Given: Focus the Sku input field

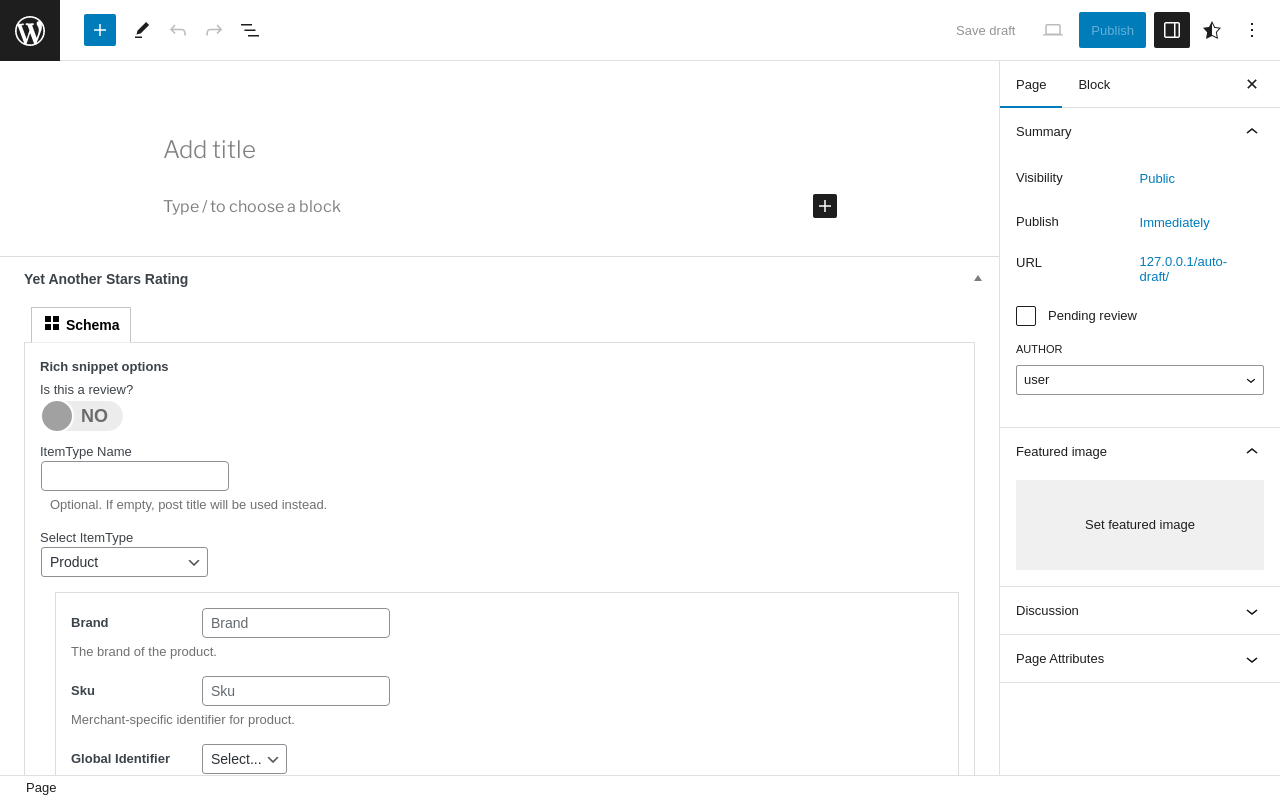Looking at the screenshot, I should [x=296, y=691].
